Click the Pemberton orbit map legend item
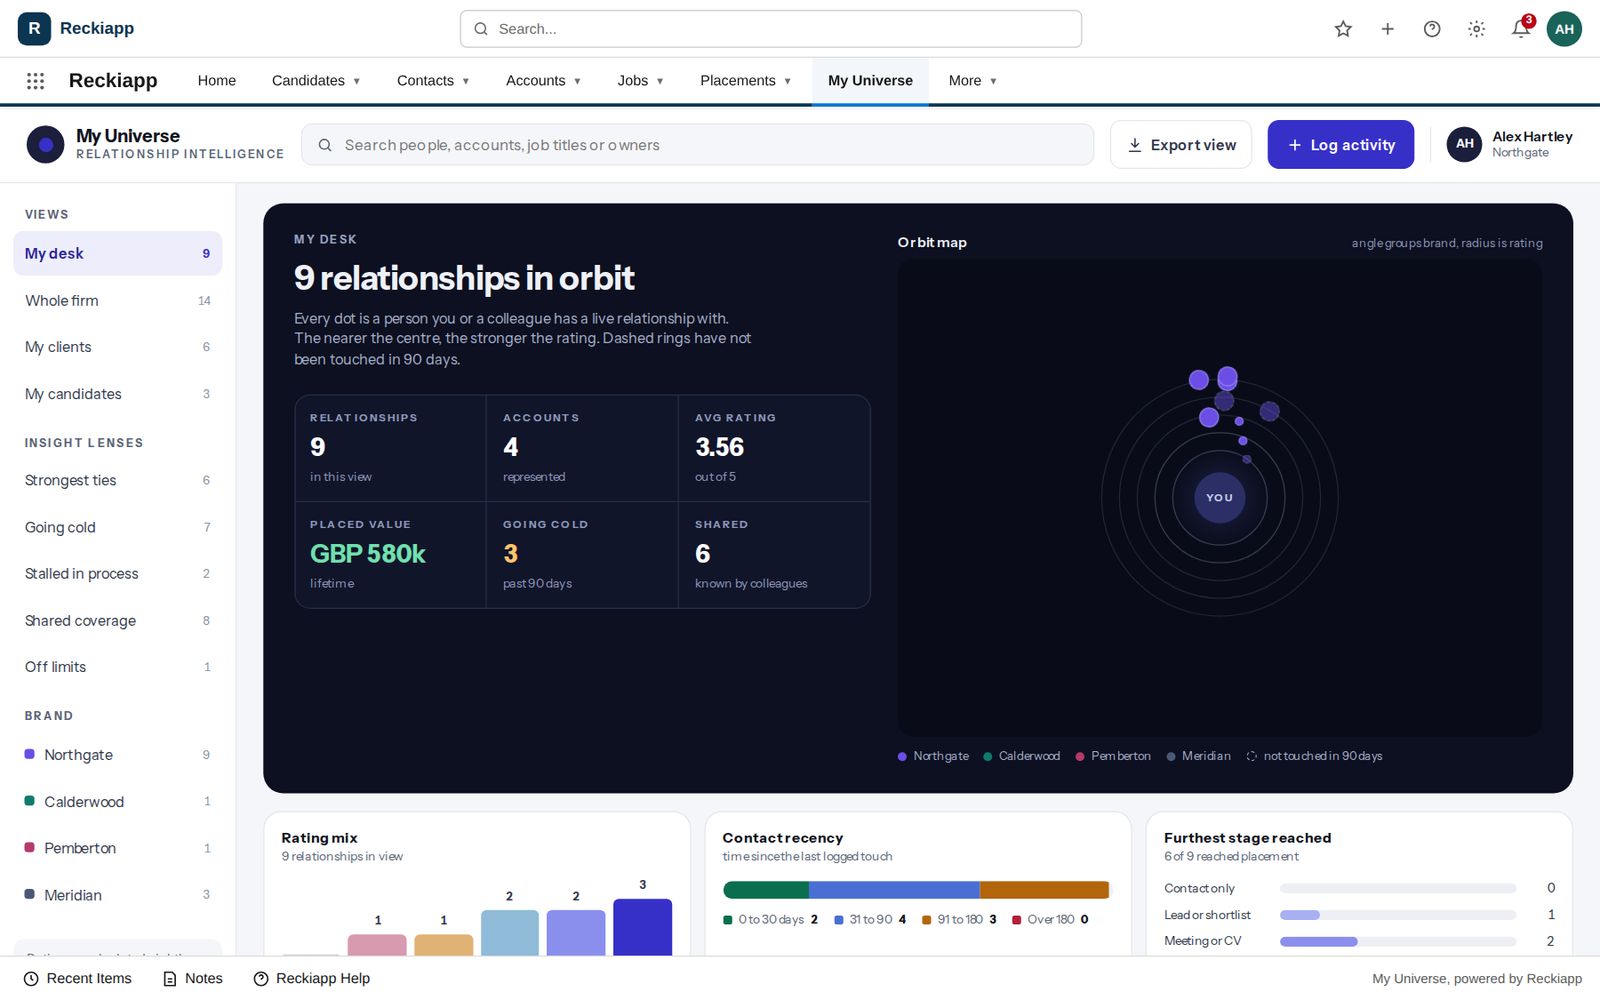Viewport: 1600px width, 1000px height. pyautogui.click(x=1113, y=756)
